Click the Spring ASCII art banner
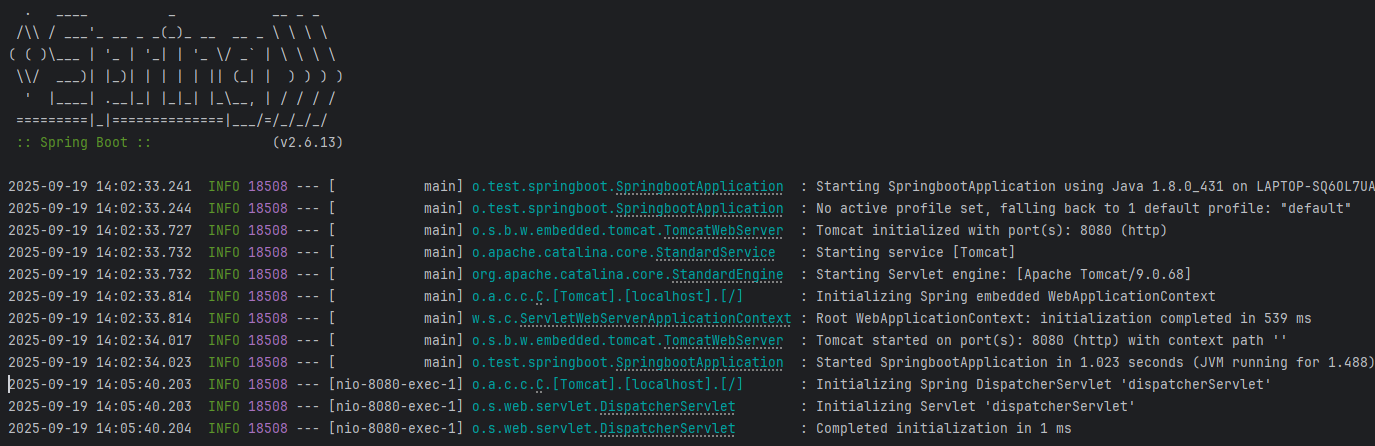This screenshot has height=446, width=1375. tap(176, 66)
